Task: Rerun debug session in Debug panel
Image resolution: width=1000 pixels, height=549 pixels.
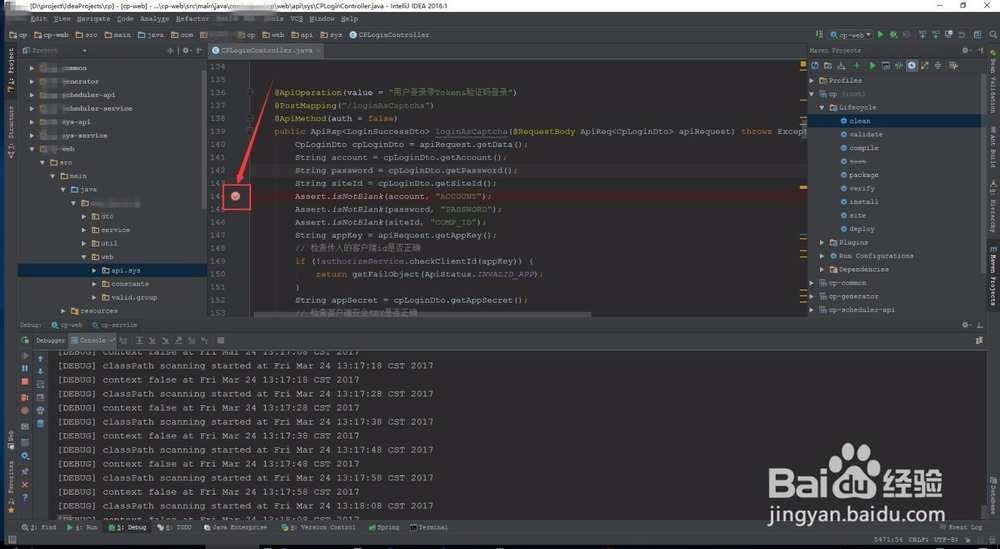Action: (25, 340)
